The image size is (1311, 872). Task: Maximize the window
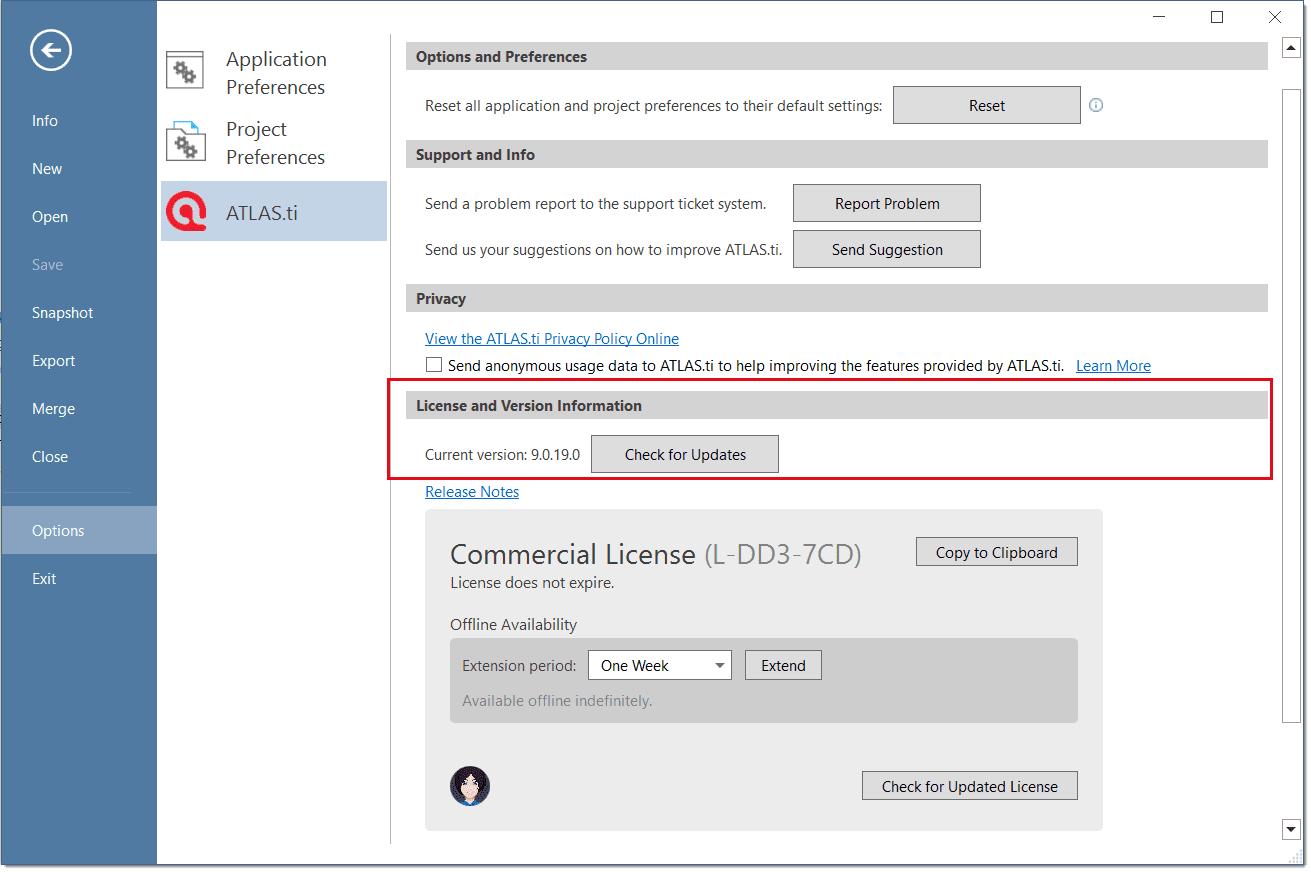1217,17
